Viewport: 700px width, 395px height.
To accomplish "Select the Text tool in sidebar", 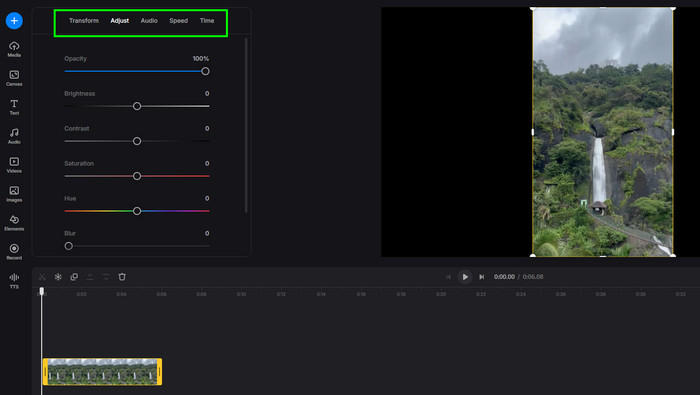I will point(14,107).
